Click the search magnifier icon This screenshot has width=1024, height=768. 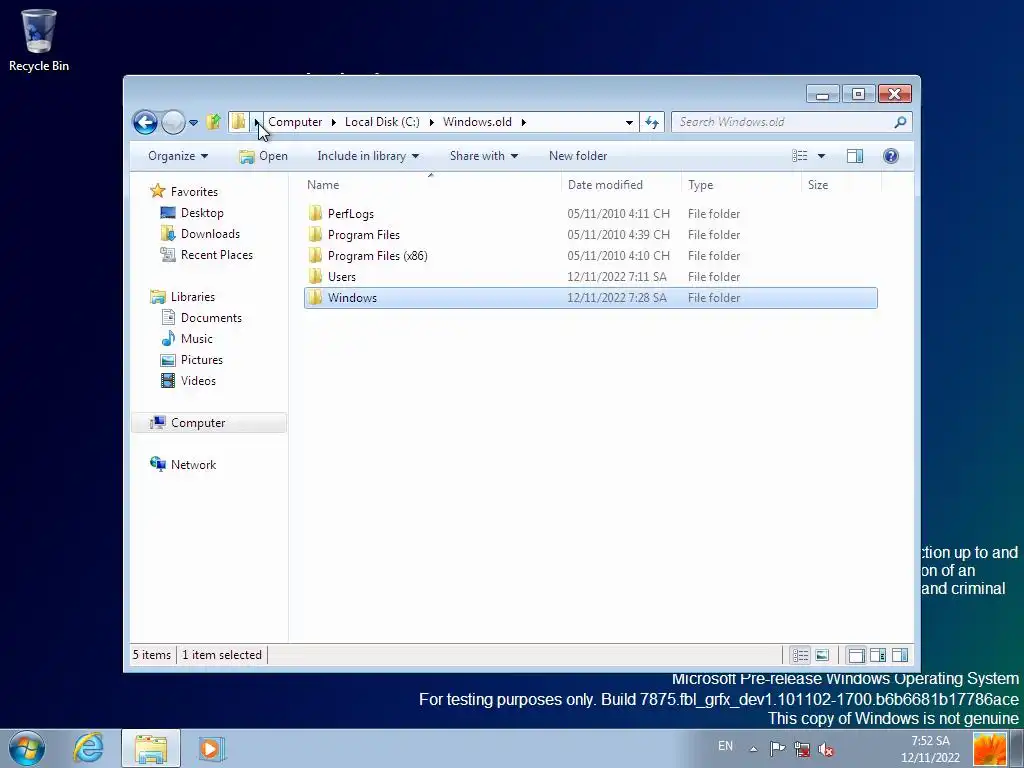click(x=900, y=122)
